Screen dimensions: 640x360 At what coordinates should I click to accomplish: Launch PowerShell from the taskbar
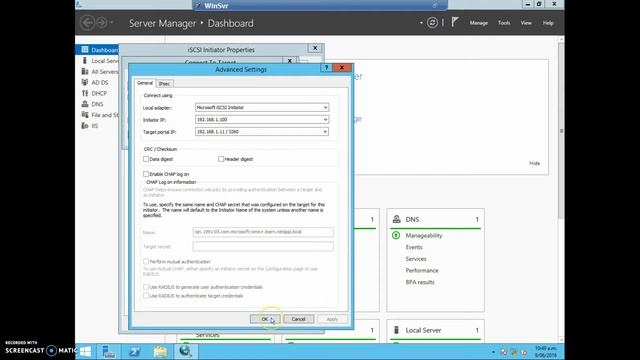tap(134, 351)
